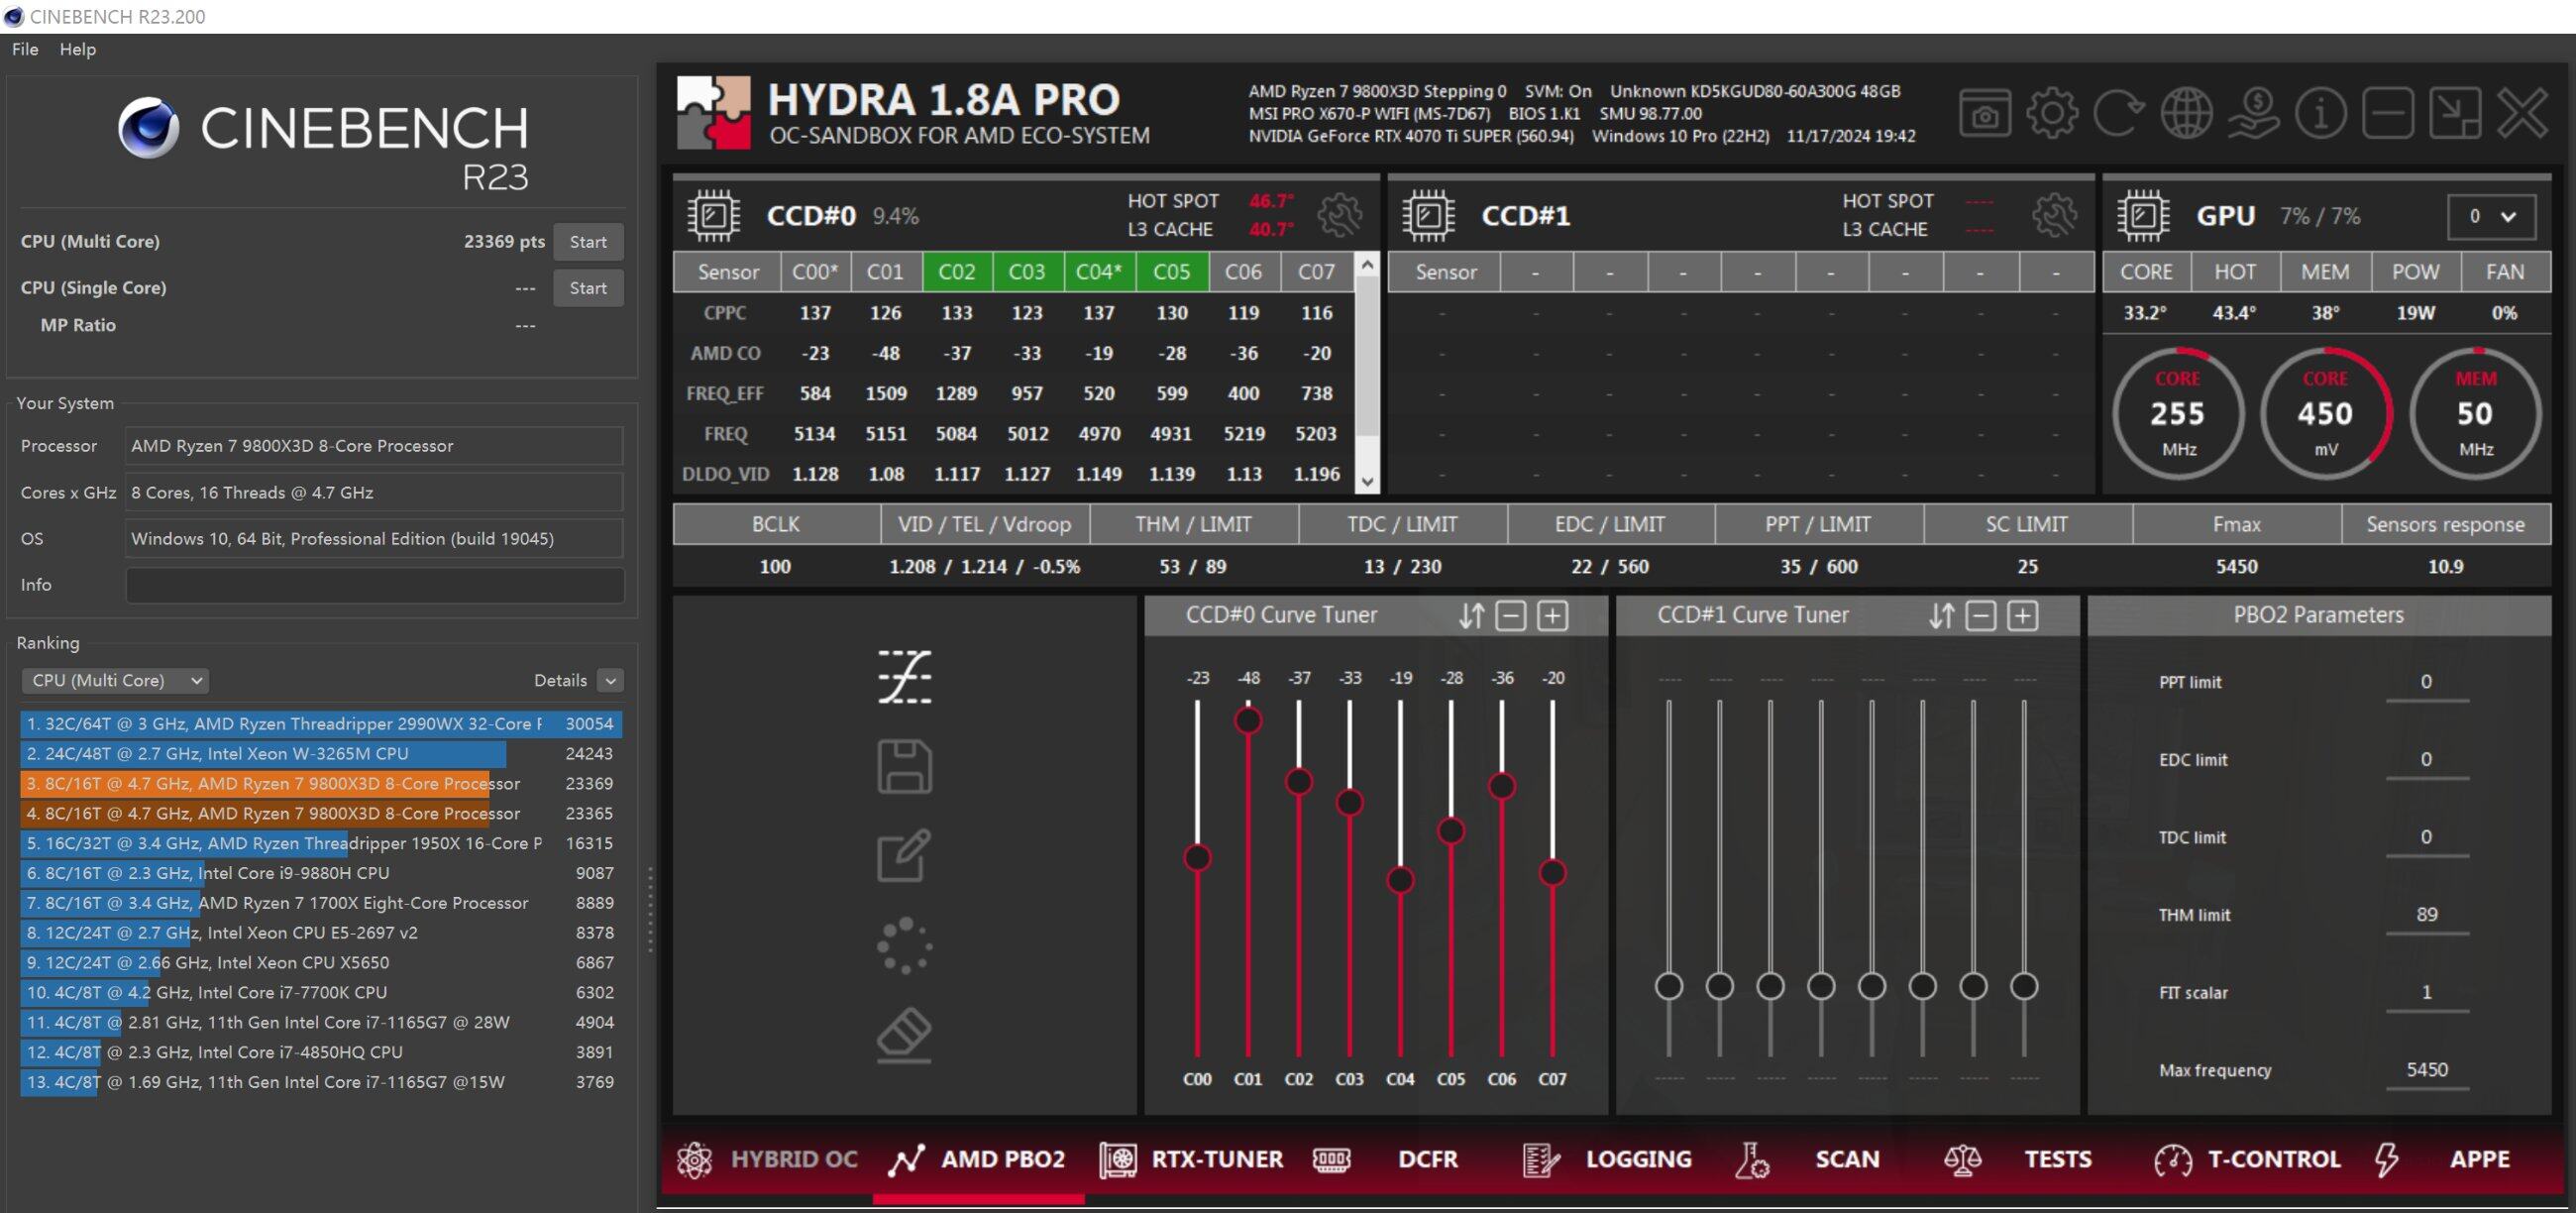Click CCD#1 Curve Tuner sort arrows icon

(x=1941, y=615)
